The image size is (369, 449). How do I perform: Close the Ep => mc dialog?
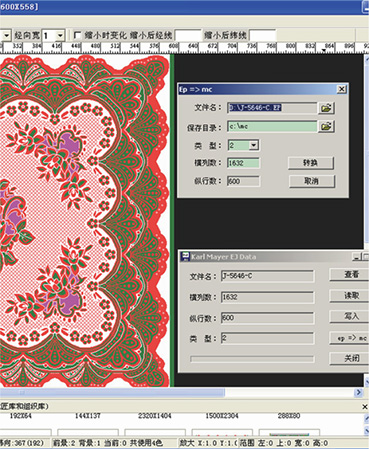click(342, 89)
